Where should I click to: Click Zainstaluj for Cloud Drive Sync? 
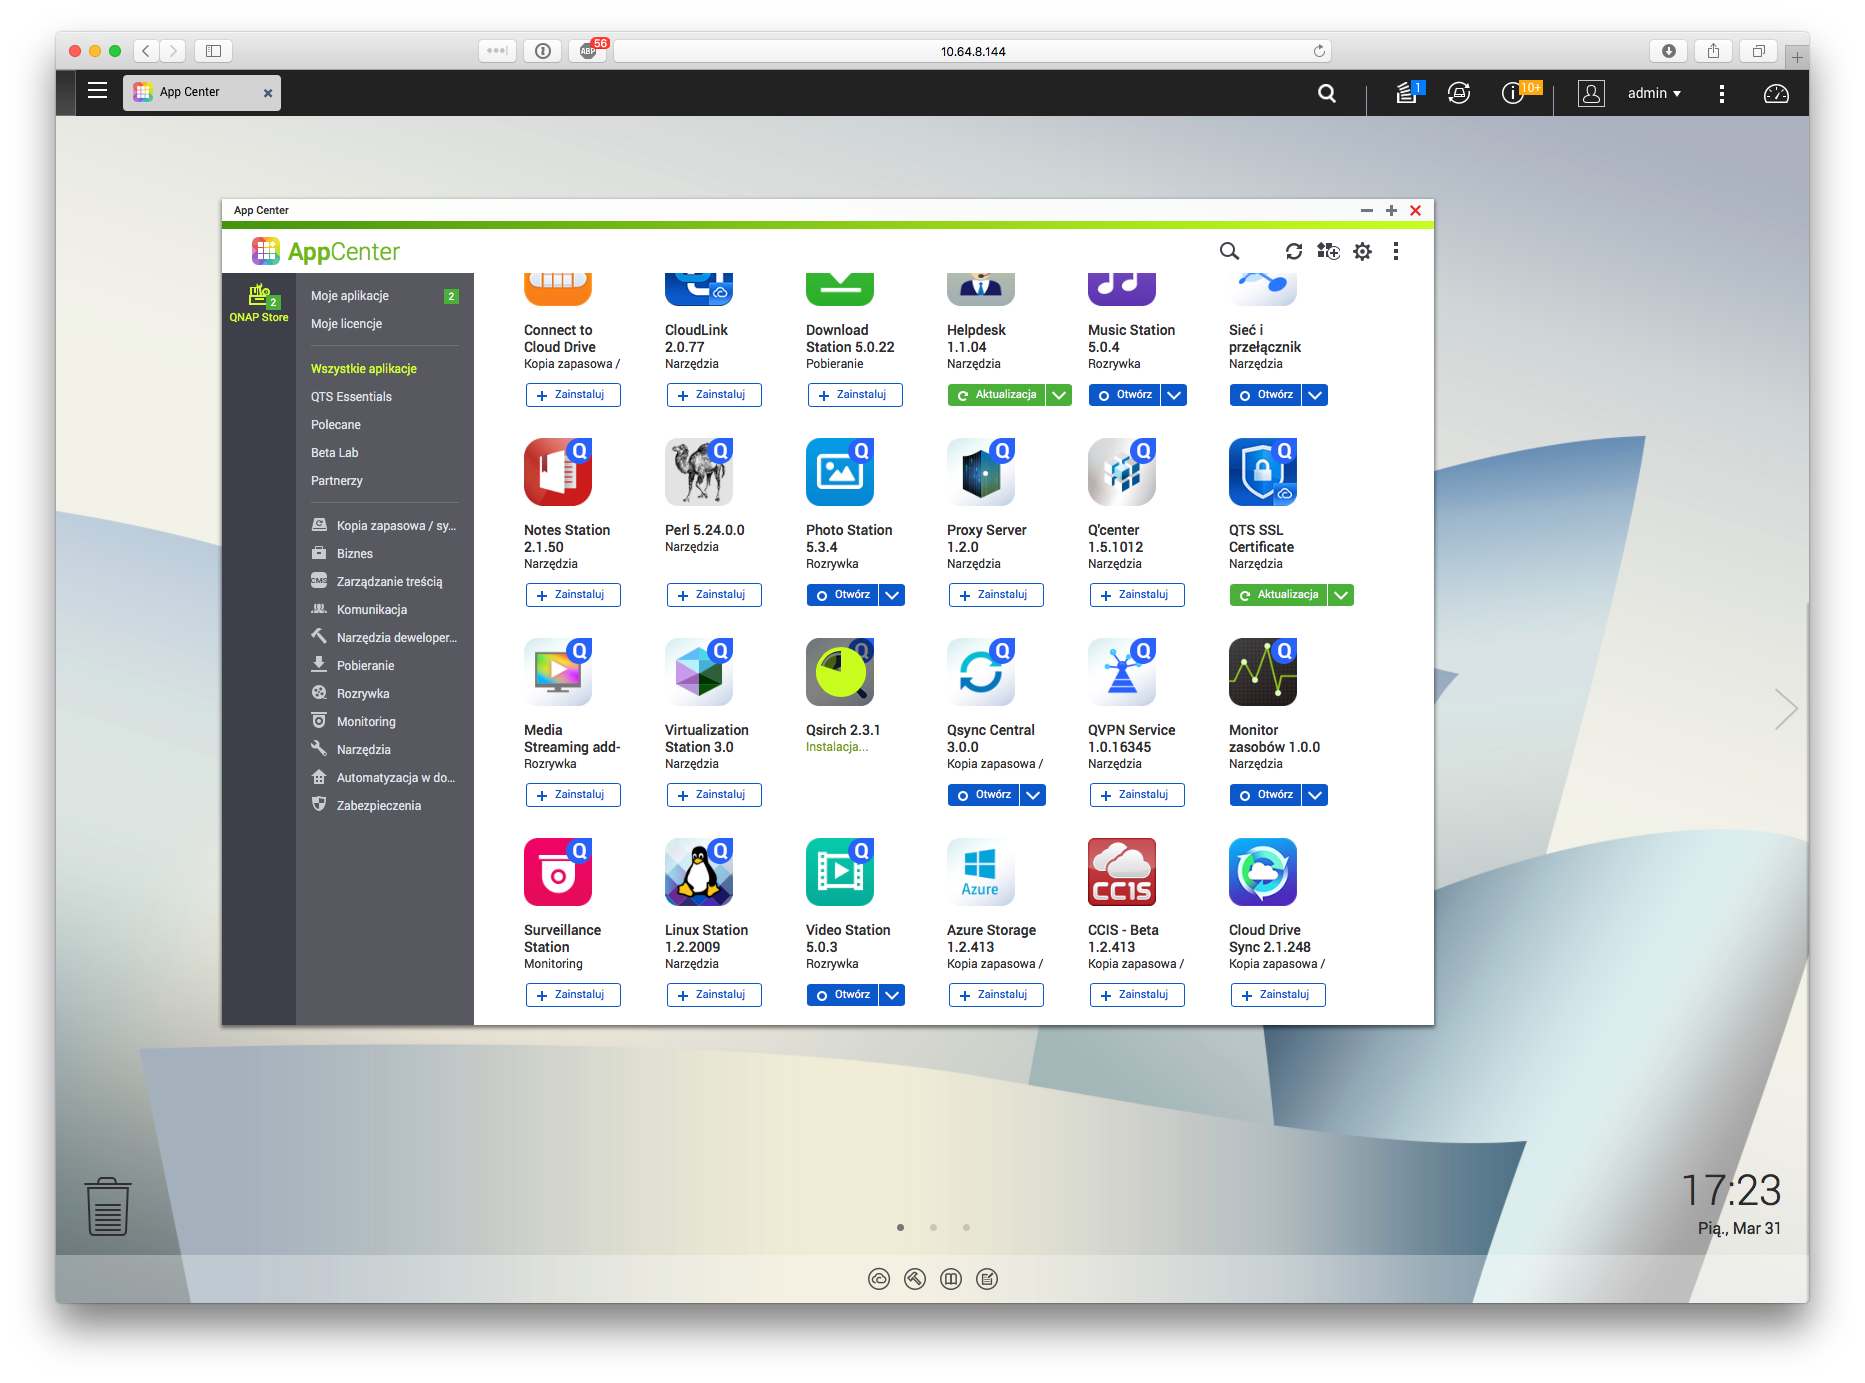[1278, 995]
